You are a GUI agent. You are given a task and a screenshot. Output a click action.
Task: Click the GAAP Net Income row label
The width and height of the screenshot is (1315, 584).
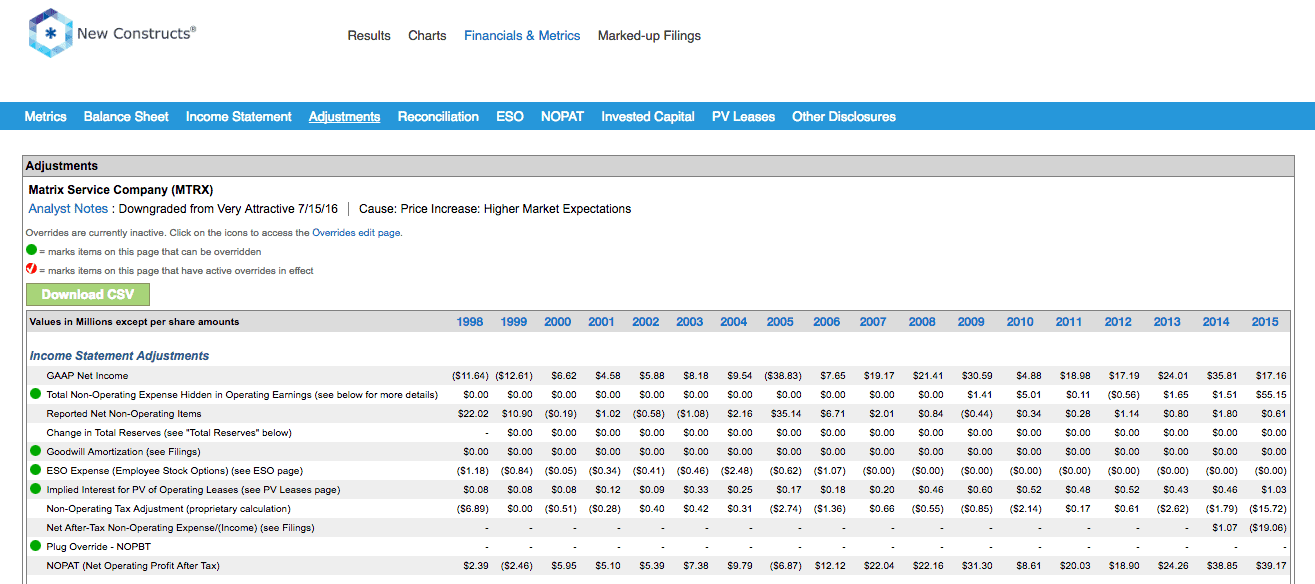coord(87,376)
